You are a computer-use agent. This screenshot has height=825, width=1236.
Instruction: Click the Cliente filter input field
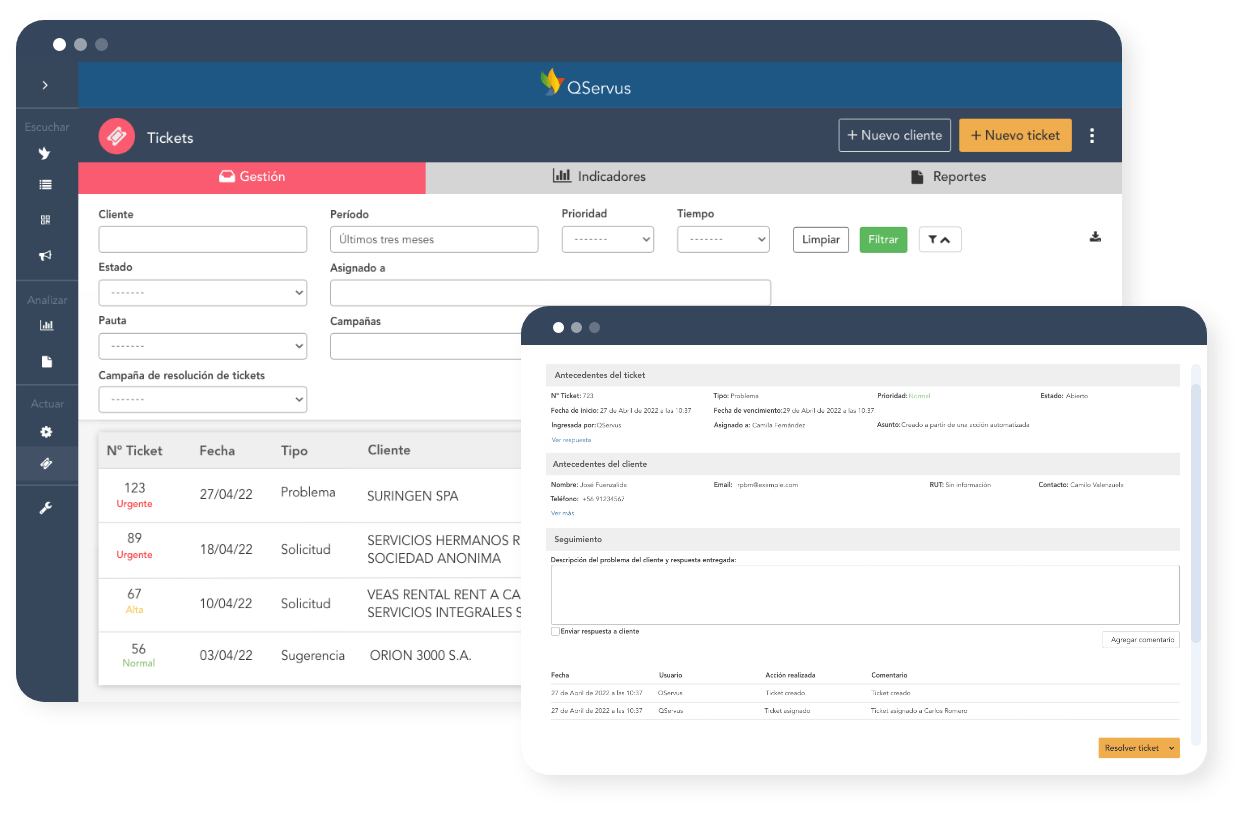202,240
